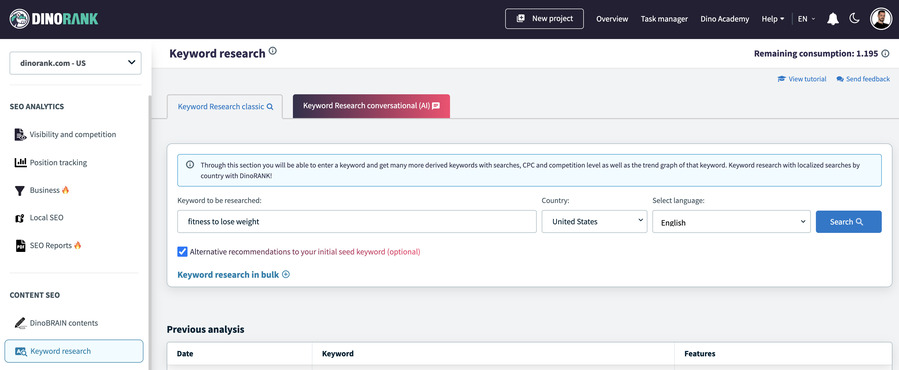Click the Local SEO icon

click(19, 218)
